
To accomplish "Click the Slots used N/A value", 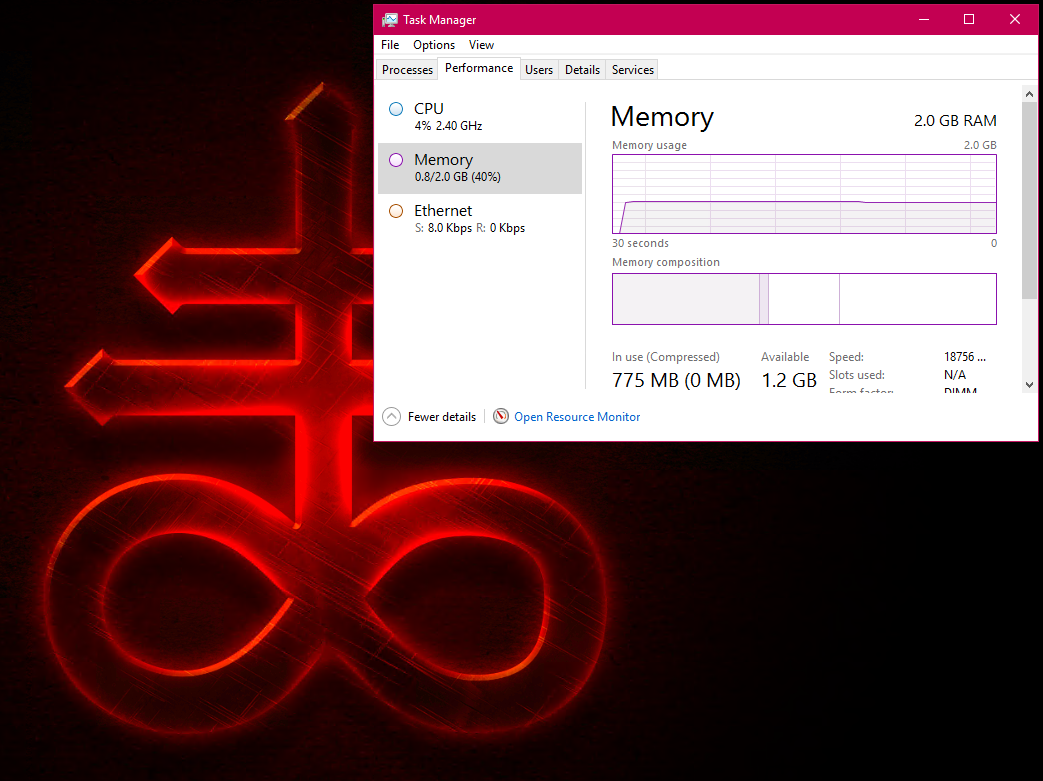I will click(x=955, y=375).
